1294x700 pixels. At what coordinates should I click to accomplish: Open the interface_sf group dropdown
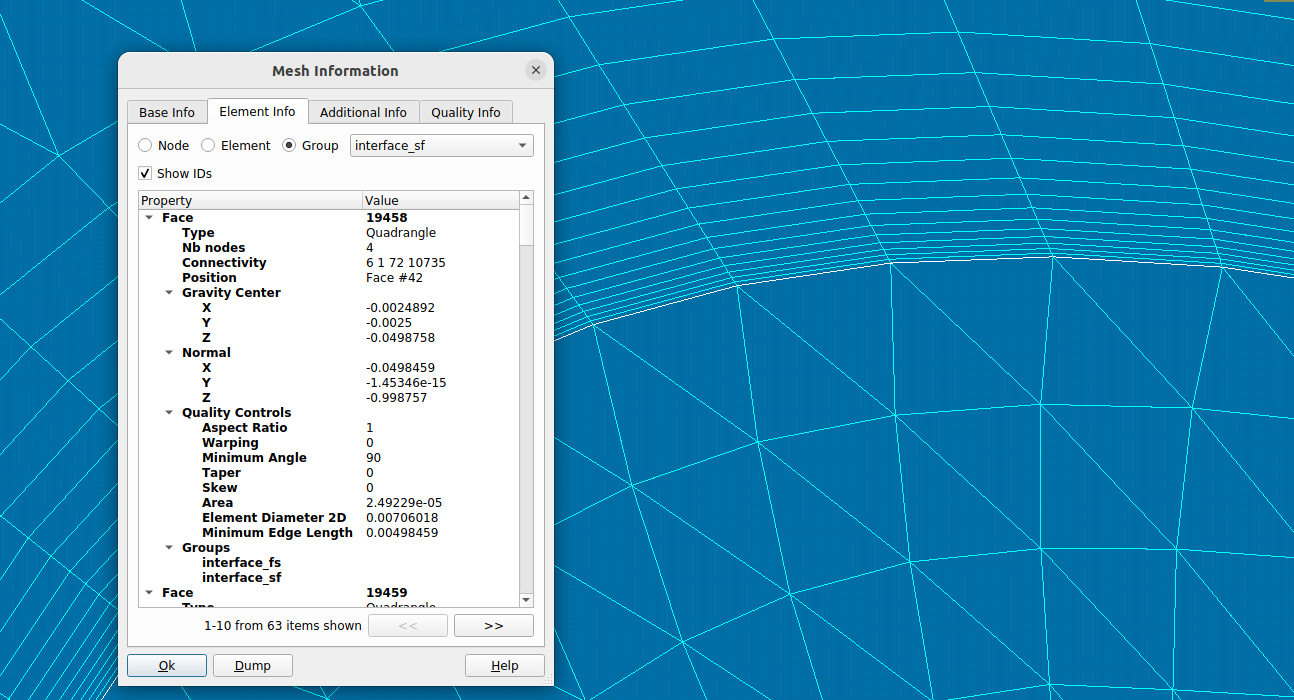coord(441,145)
